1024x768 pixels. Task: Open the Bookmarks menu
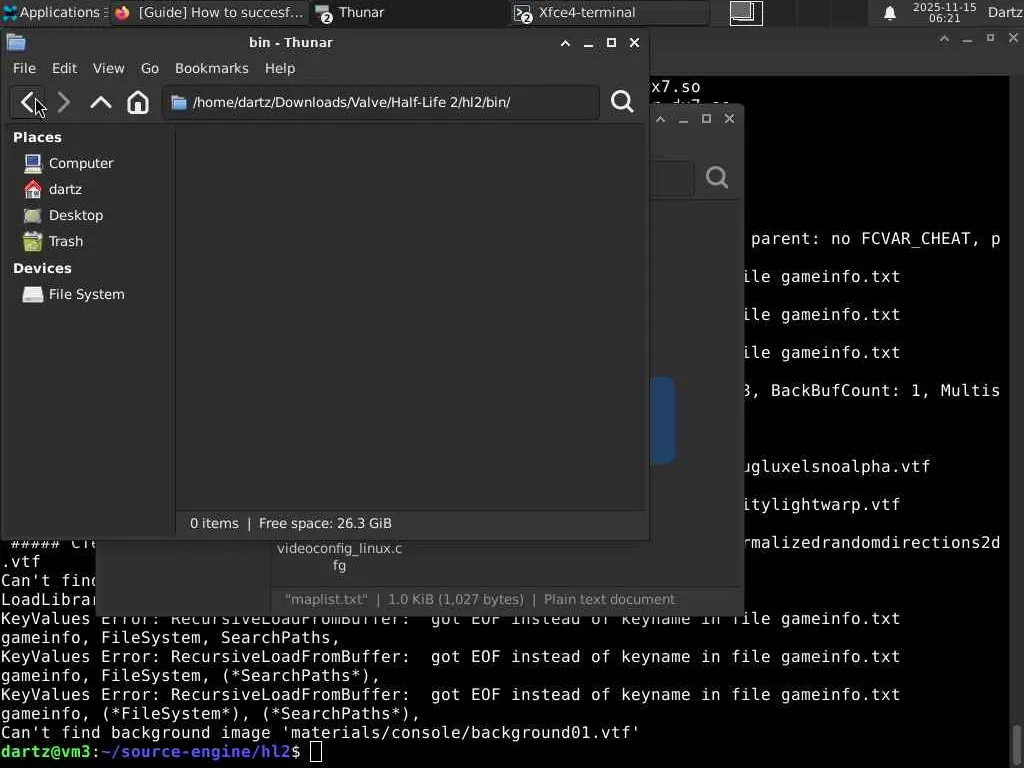click(x=212, y=68)
